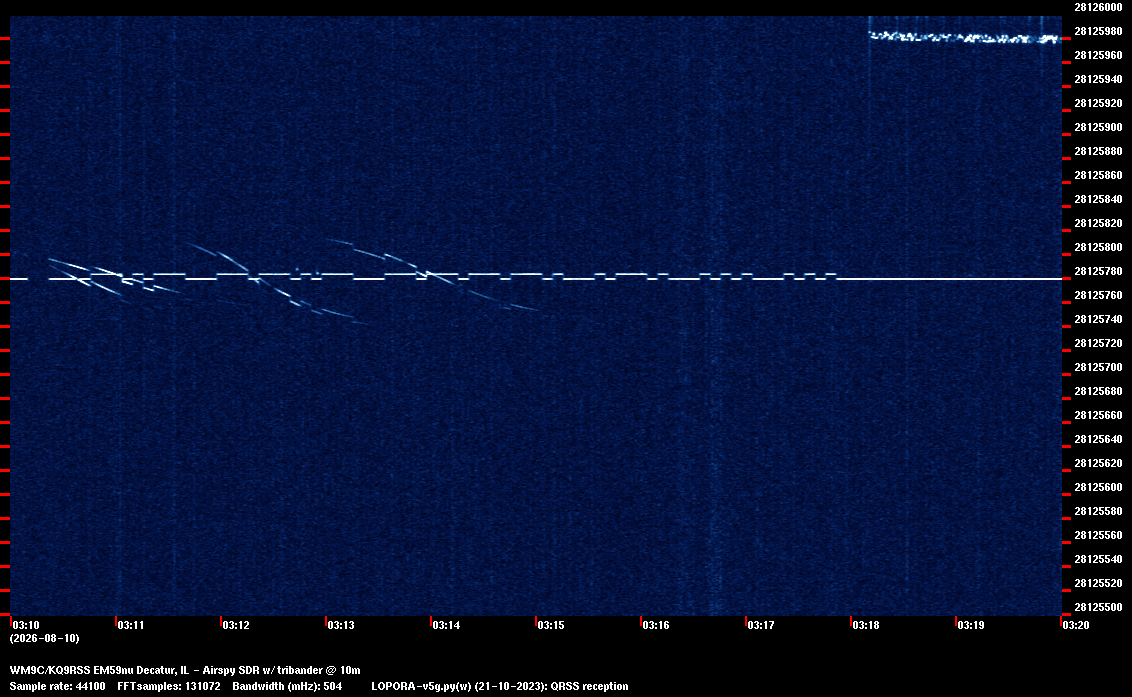Click the 28125900 frequency label

point(1098,127)
